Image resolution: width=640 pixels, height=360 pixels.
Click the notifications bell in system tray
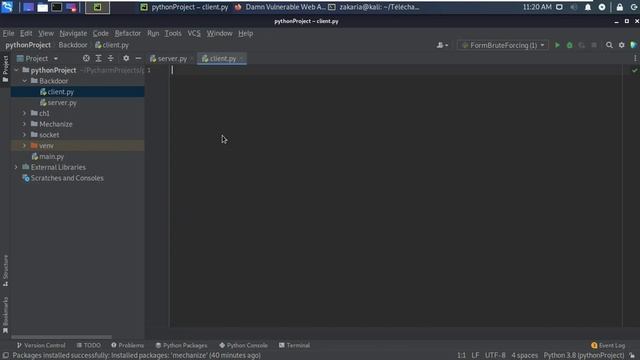pyautogui.click(x=588, y=7)
